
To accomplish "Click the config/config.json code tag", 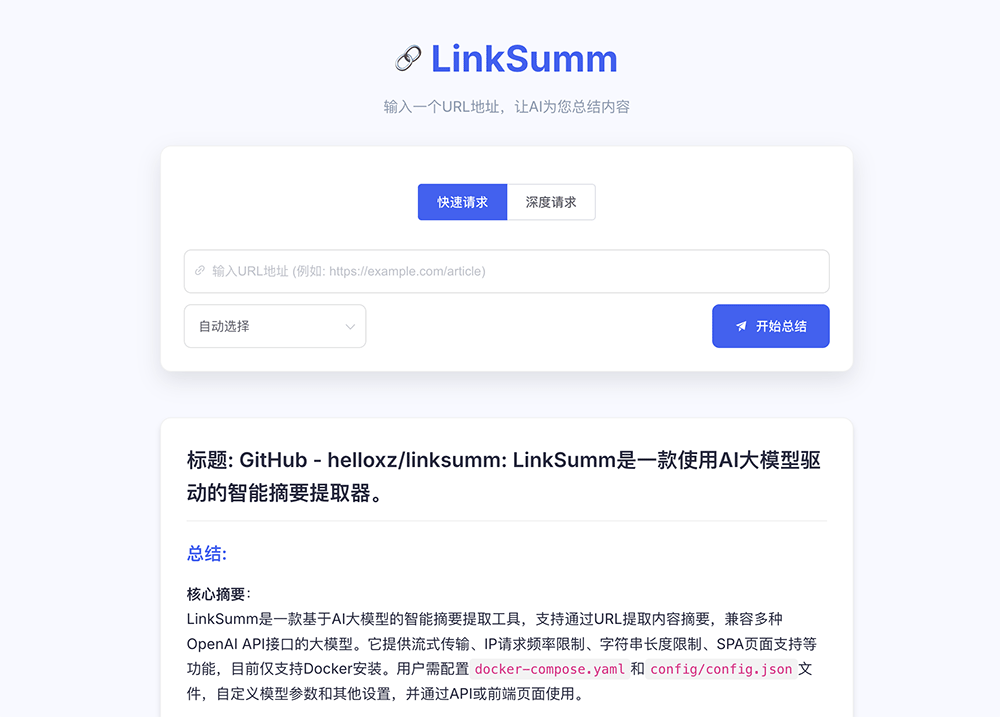I will point(721,669).
